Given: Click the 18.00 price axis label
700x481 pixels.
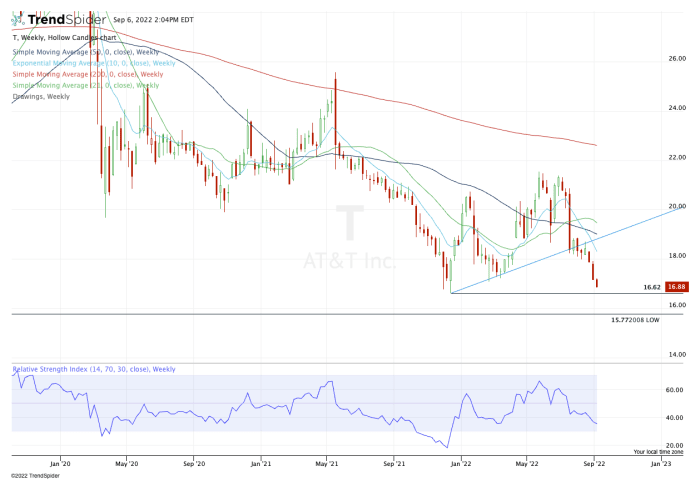Looking at the screenshot, I should [x=677, y=256].
